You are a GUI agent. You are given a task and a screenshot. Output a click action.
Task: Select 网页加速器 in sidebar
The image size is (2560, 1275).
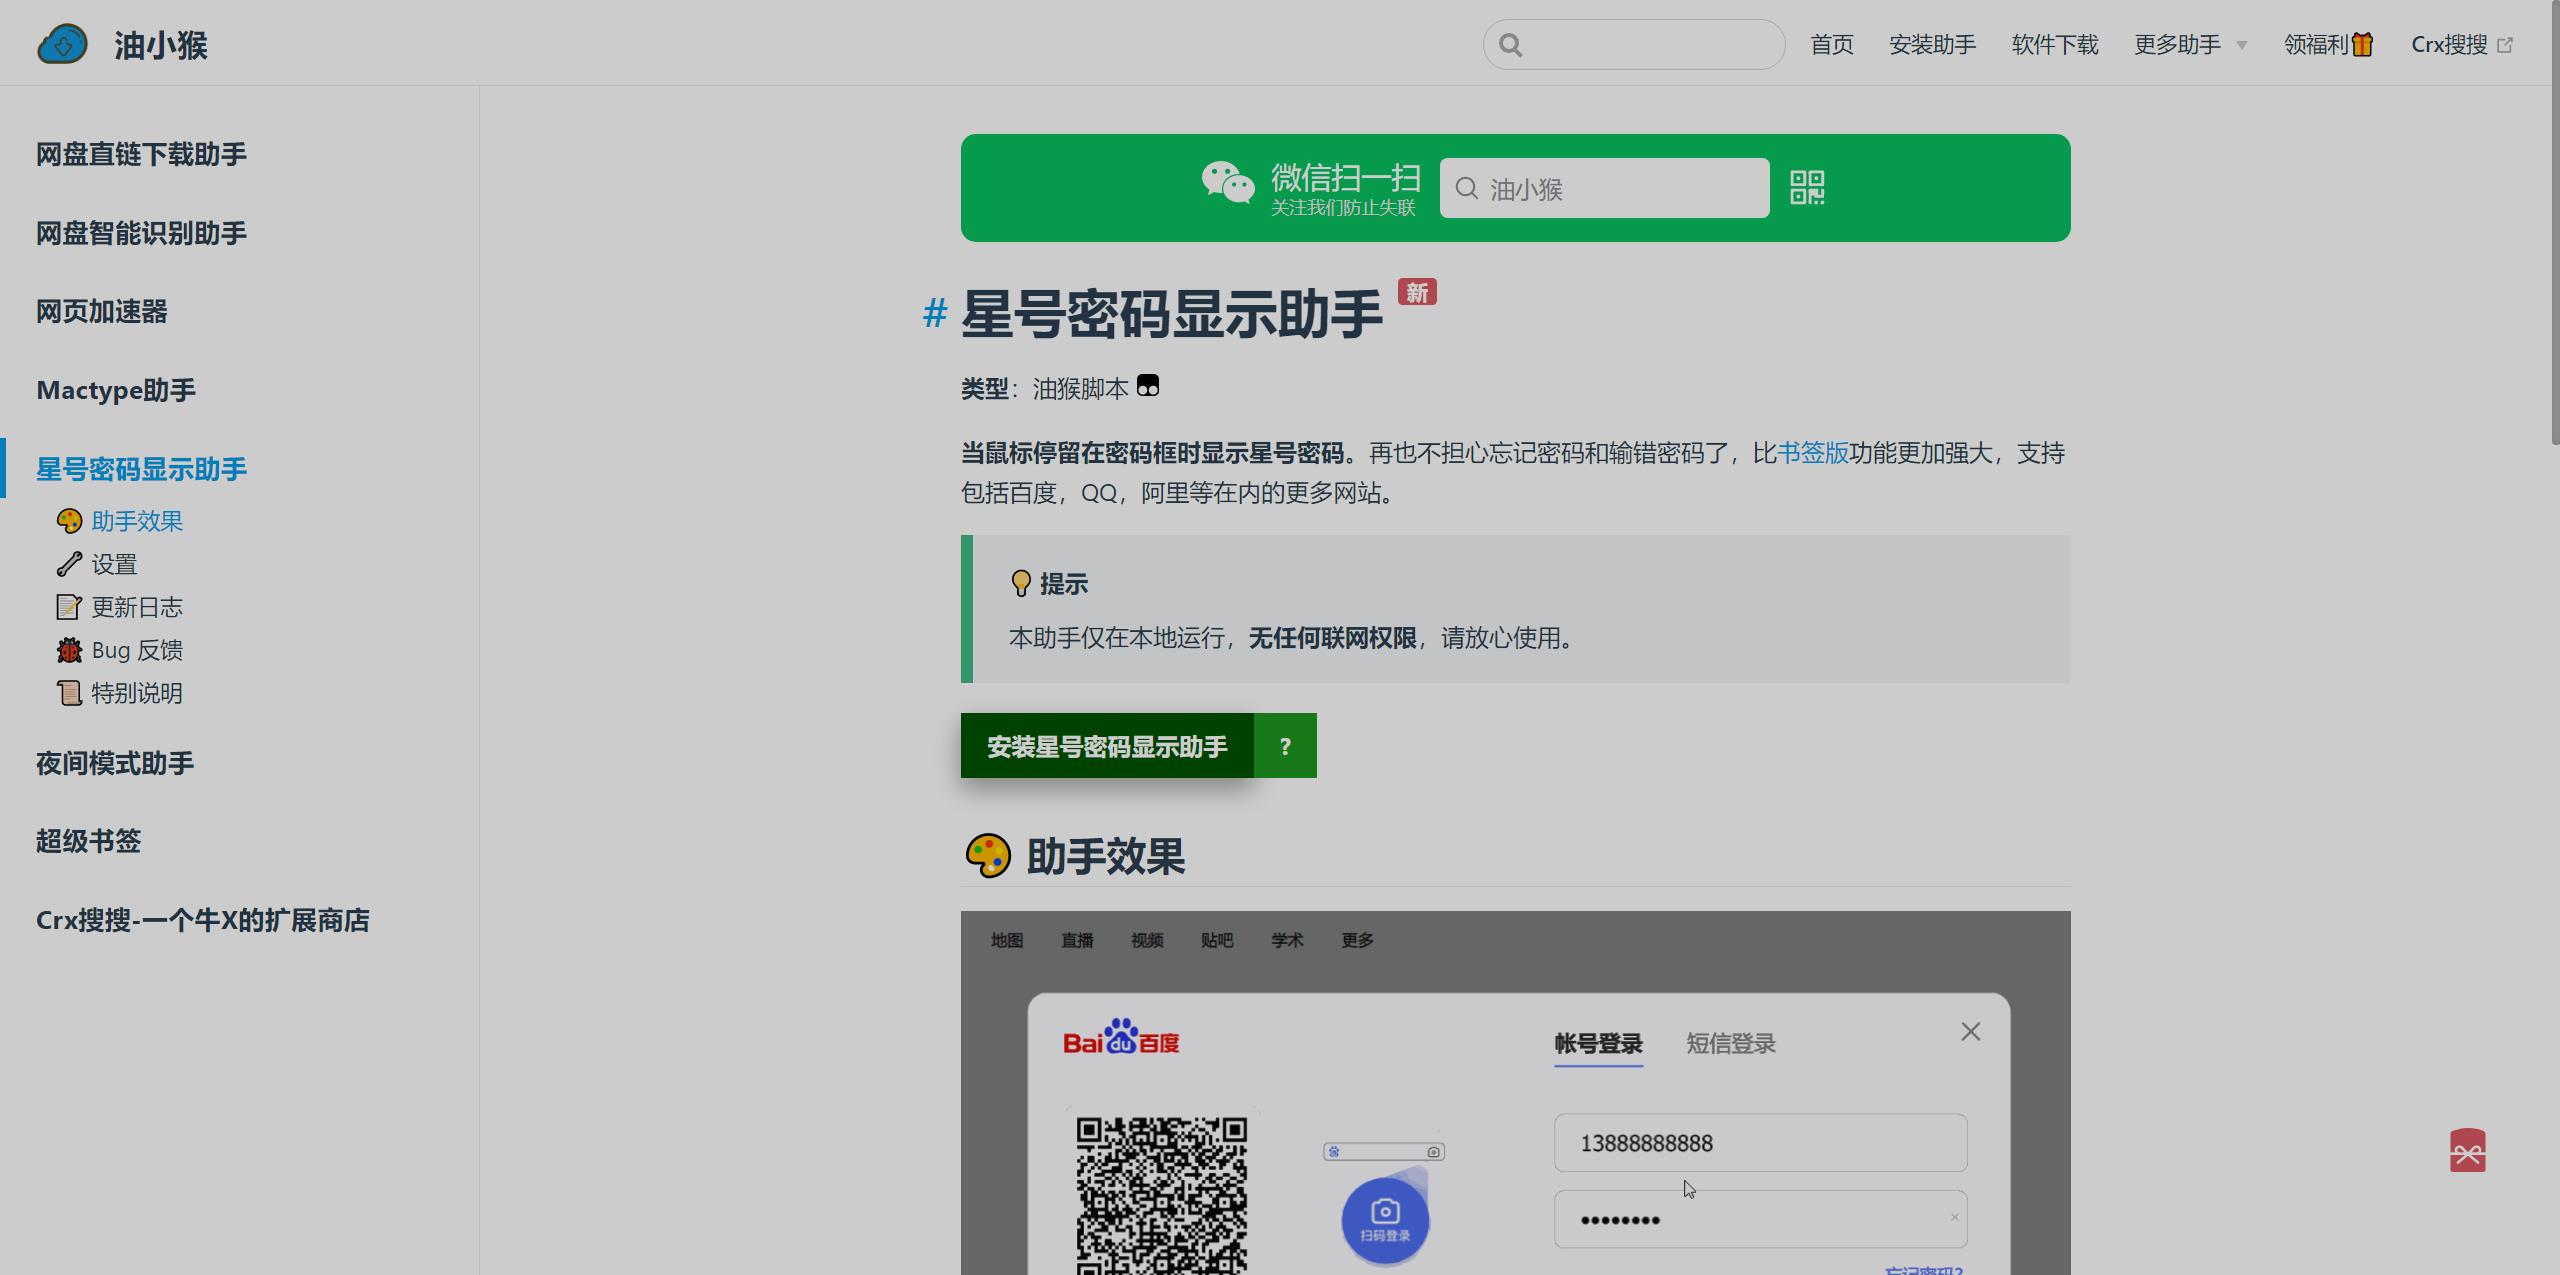pyautogui.click(x=102, y=311)
